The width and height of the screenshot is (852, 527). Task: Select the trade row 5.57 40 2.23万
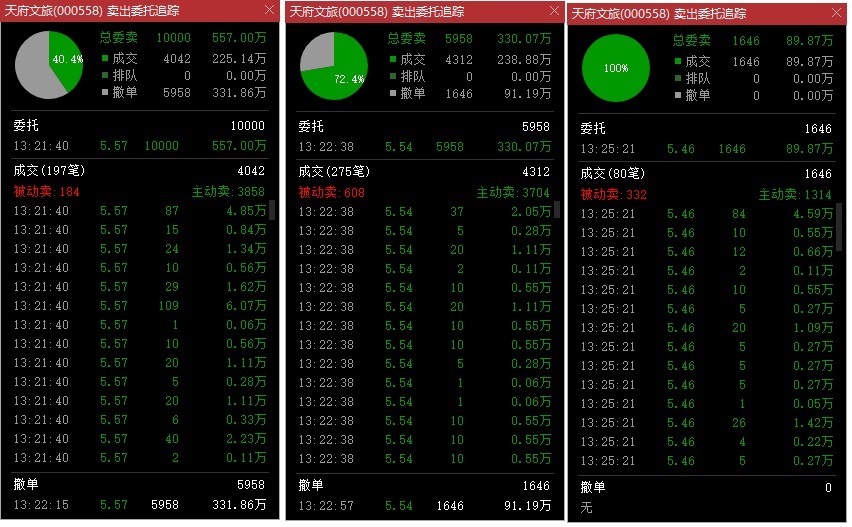coord(140,439)
